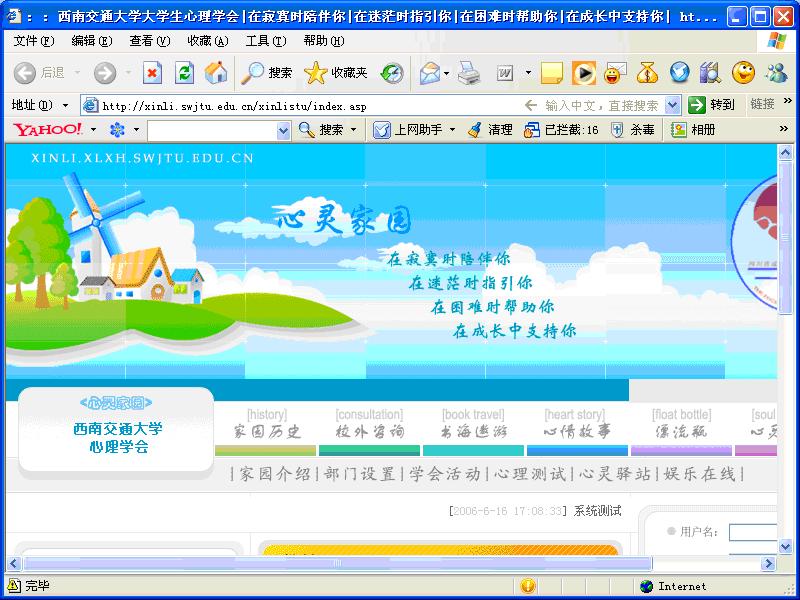800x600 pixels.
Task: Click the 转到 (Go) button
Action: coord(713,105)
